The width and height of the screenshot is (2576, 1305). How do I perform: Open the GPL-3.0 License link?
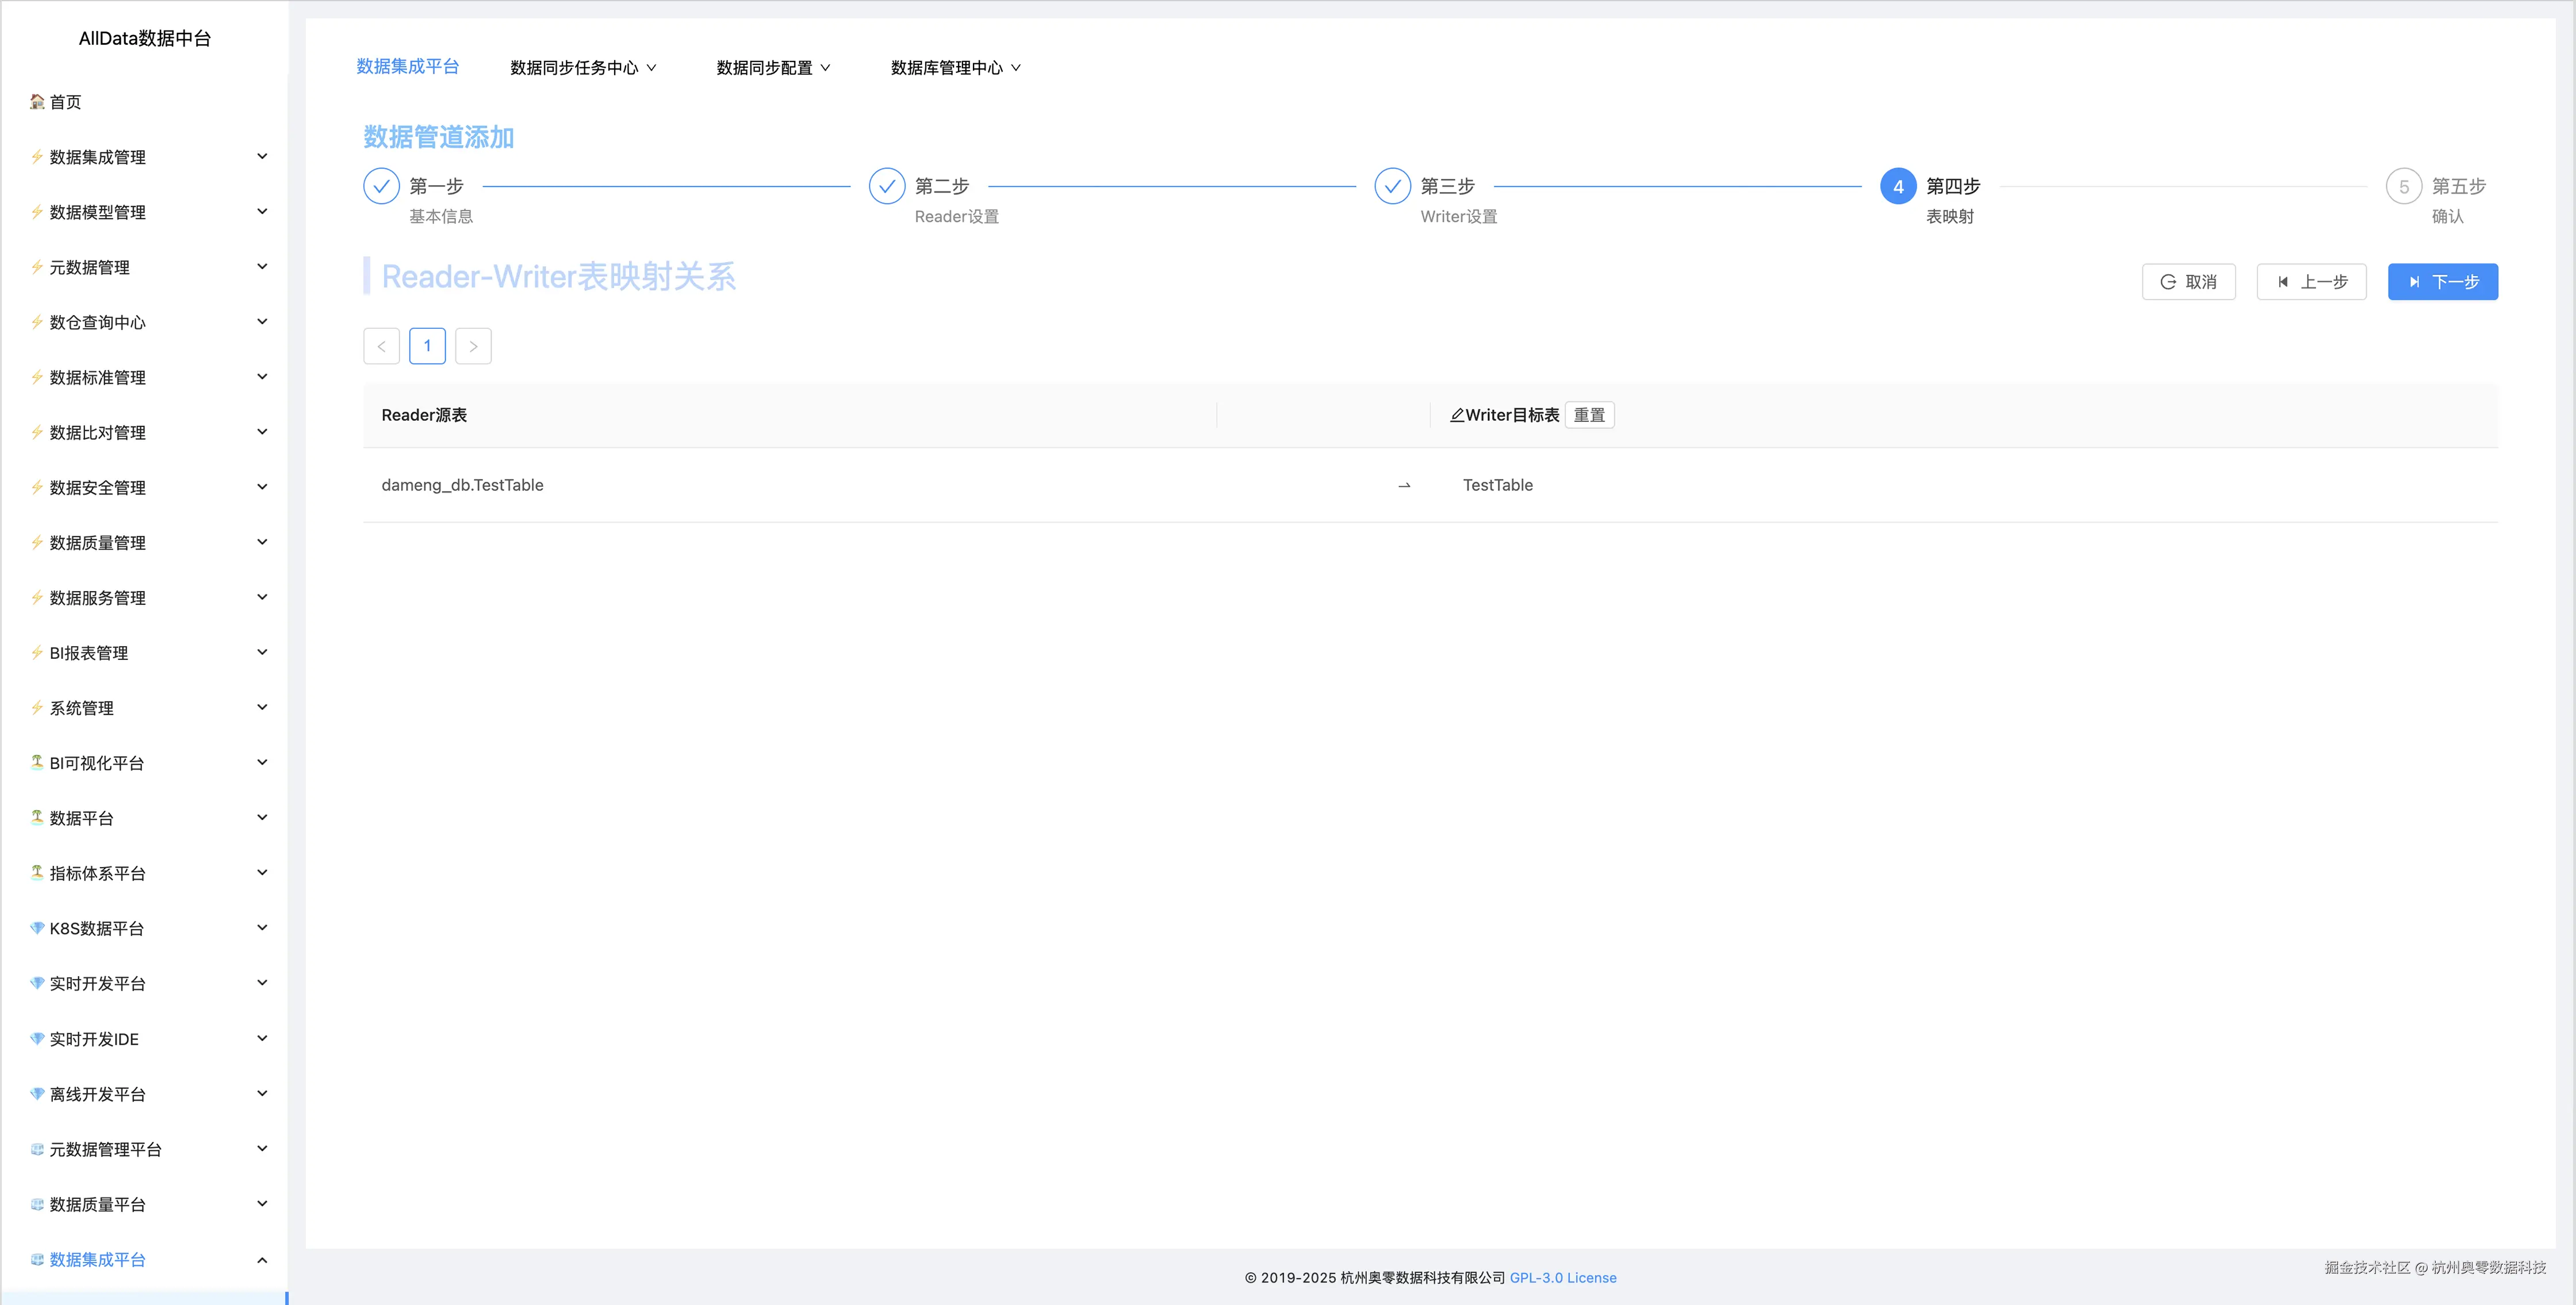point(1563,1277)
